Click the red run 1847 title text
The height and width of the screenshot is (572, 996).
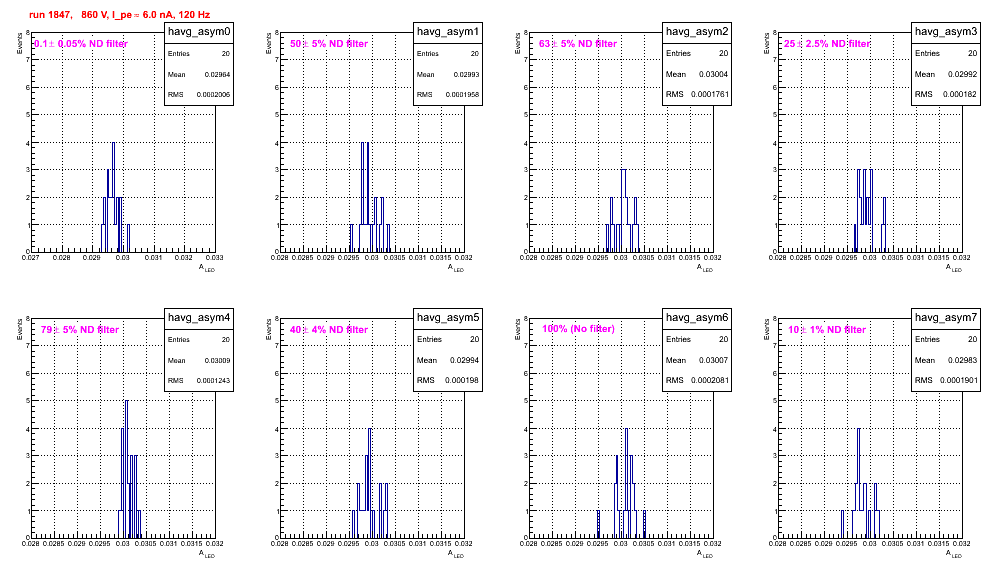pos(119,15)
